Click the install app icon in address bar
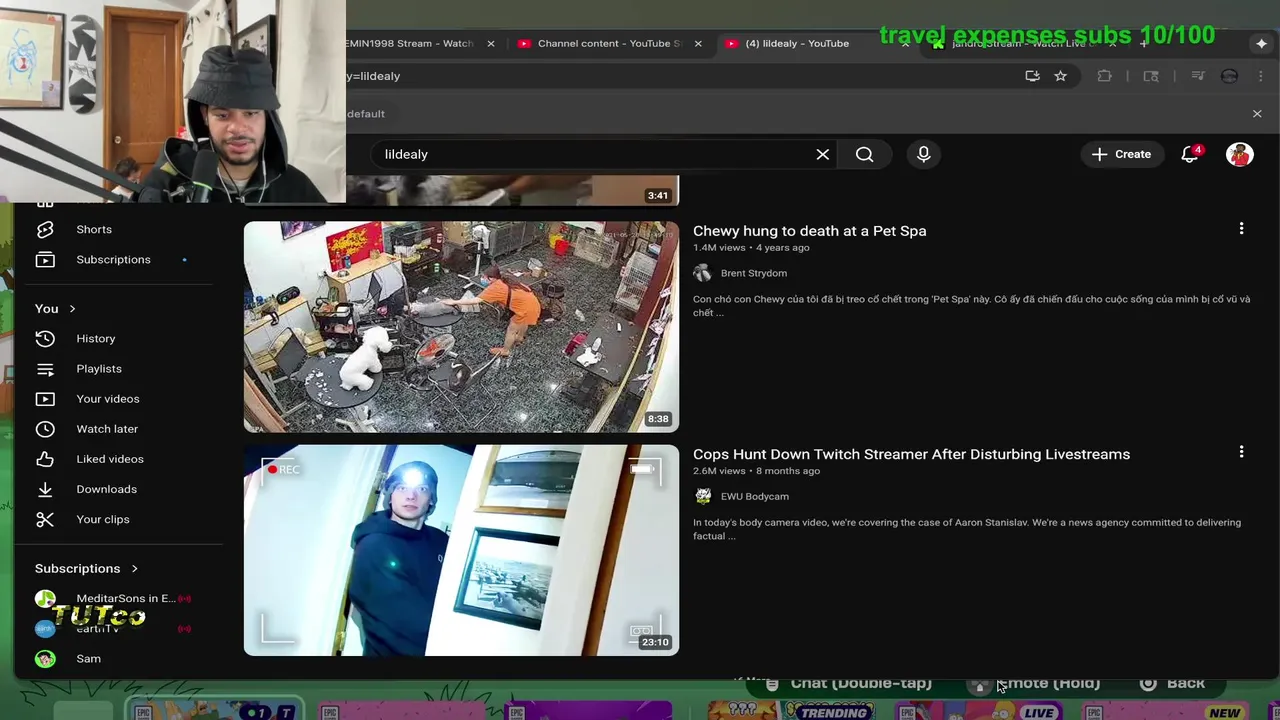Image resolution: width=1280 pixels, height=720 pixels. pyautogui.click(x=1032, y=76)
